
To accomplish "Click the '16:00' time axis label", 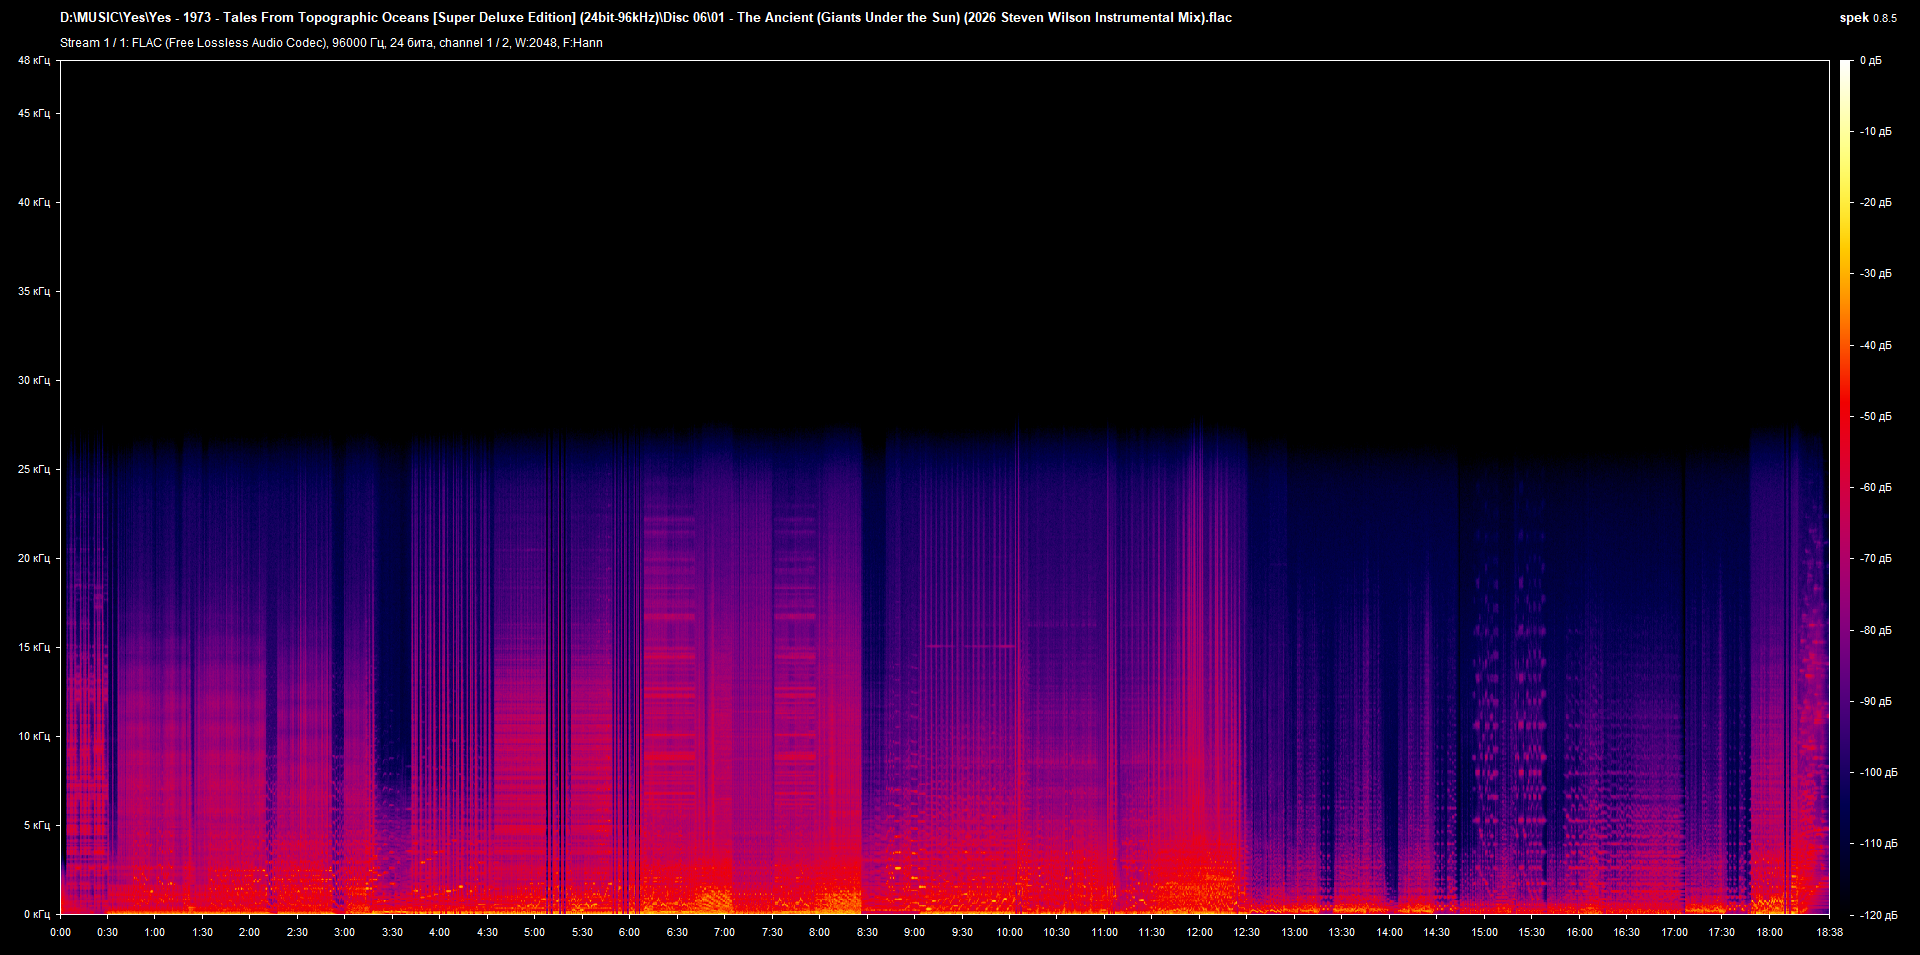I will [x=1579, y=933].
